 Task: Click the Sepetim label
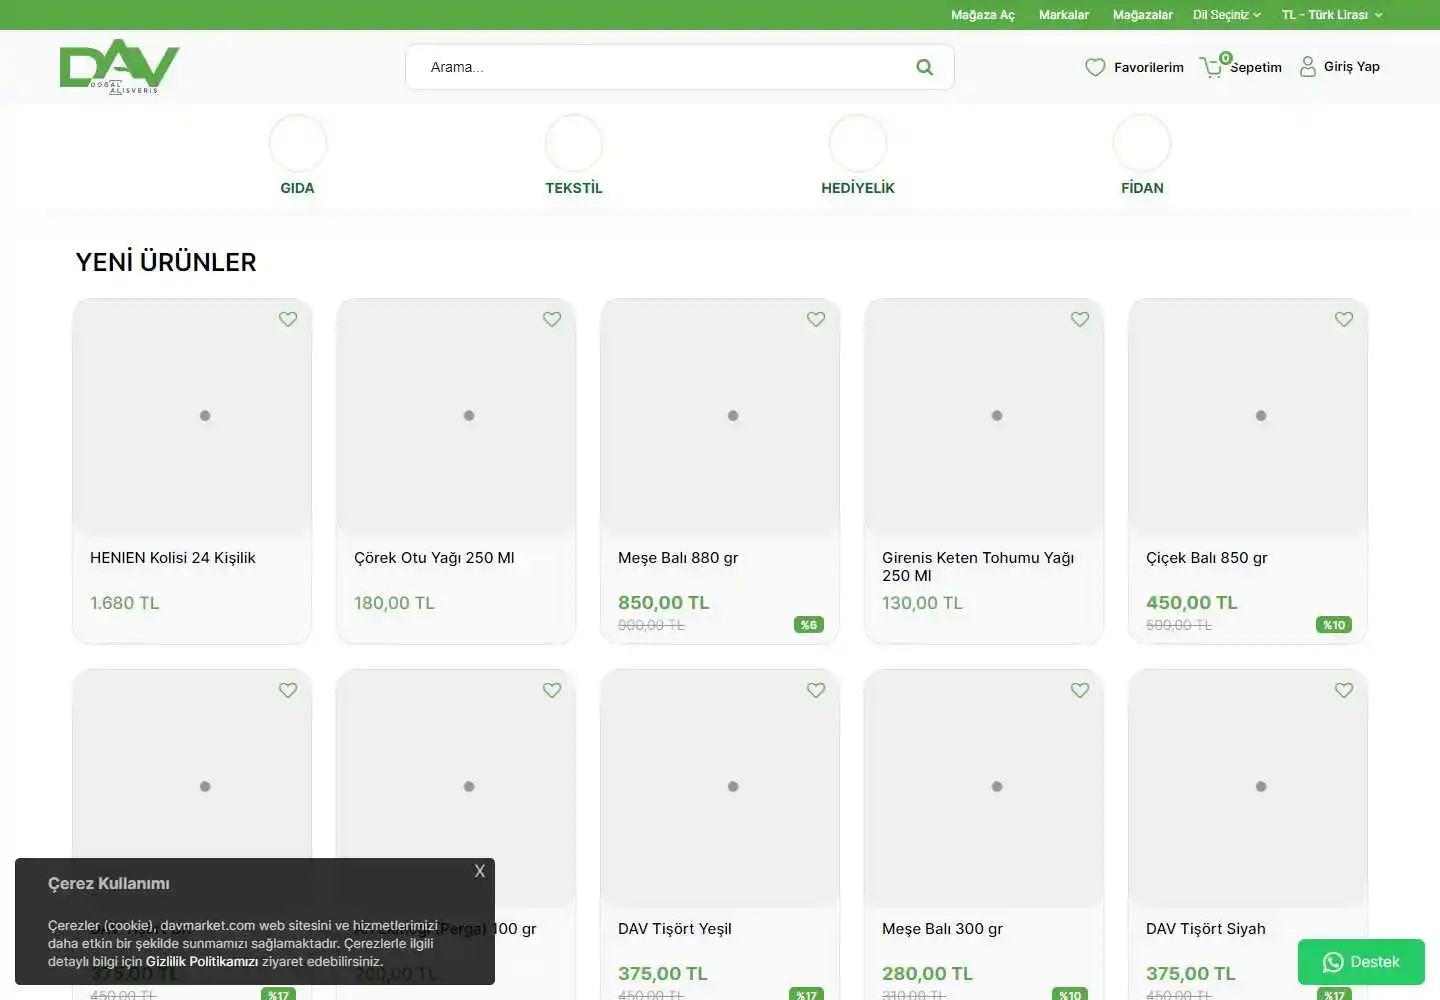[x=1256, y=67]
